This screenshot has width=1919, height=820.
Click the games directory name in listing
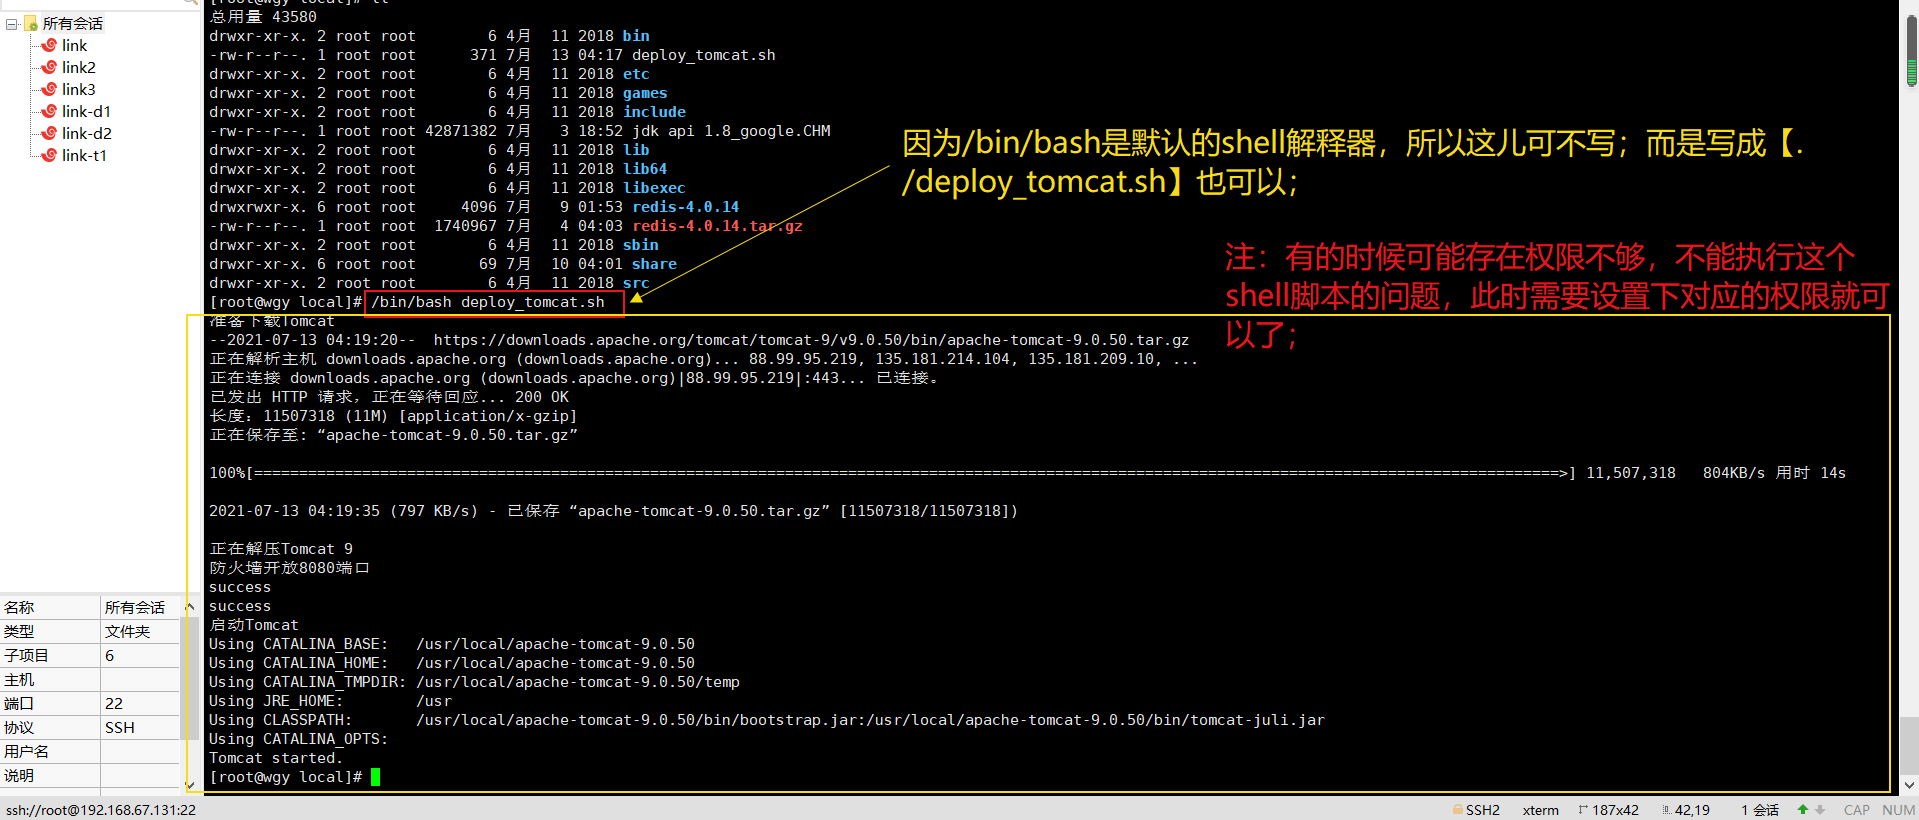point(645,93)
